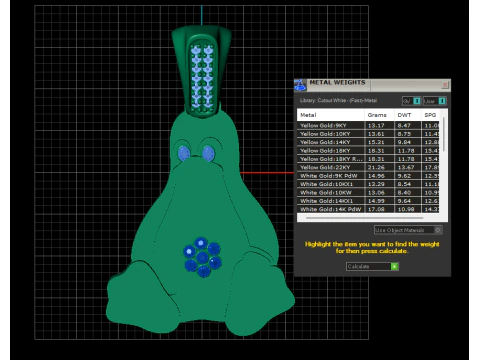
Task: Click the 8.54 DWT value
Action: 404,184
